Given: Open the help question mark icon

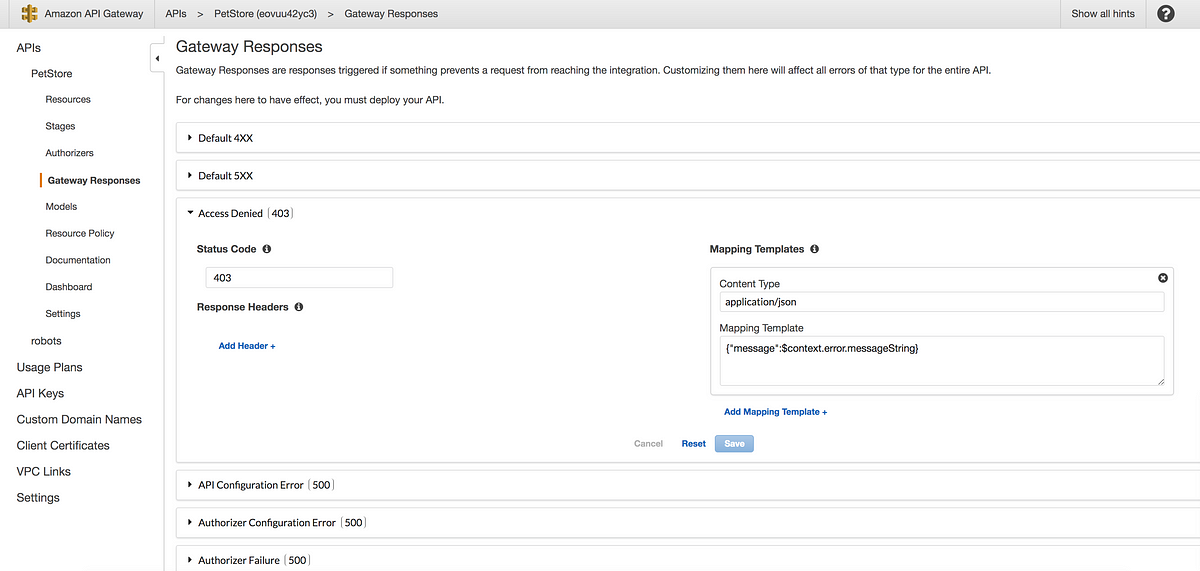Looking at the screenshot, I should coord(1166,14).
